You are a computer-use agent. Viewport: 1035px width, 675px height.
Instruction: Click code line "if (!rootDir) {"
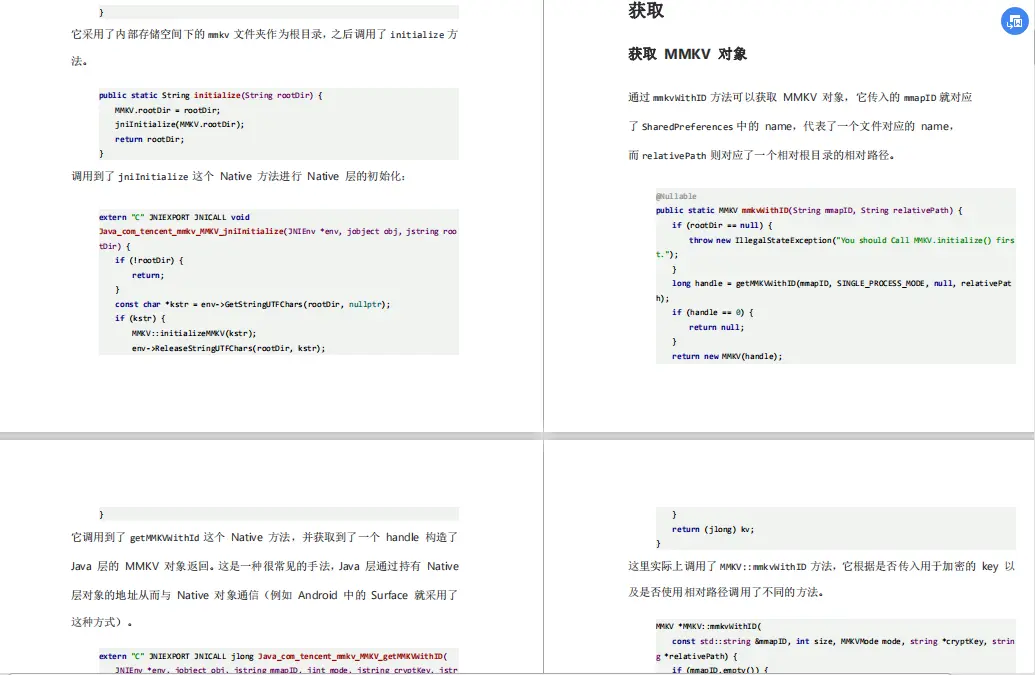(149, 260)
